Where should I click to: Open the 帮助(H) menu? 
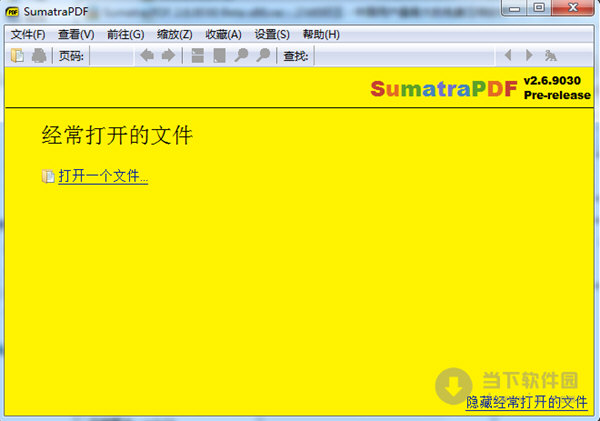coord(321,34)
